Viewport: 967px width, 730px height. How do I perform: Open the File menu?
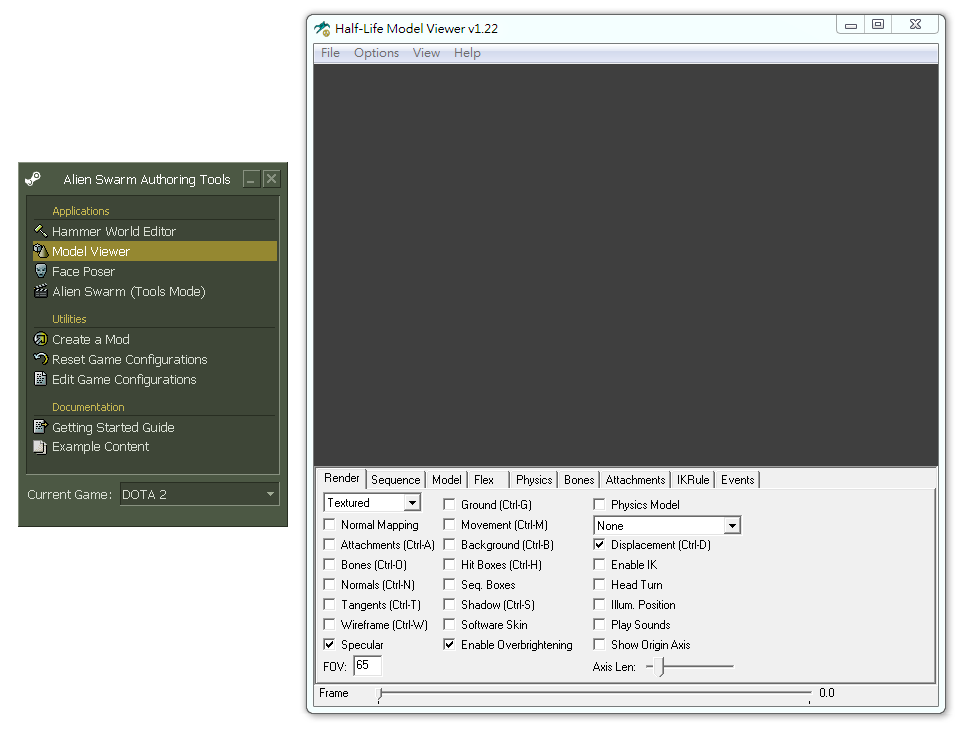tap(330, 53)
